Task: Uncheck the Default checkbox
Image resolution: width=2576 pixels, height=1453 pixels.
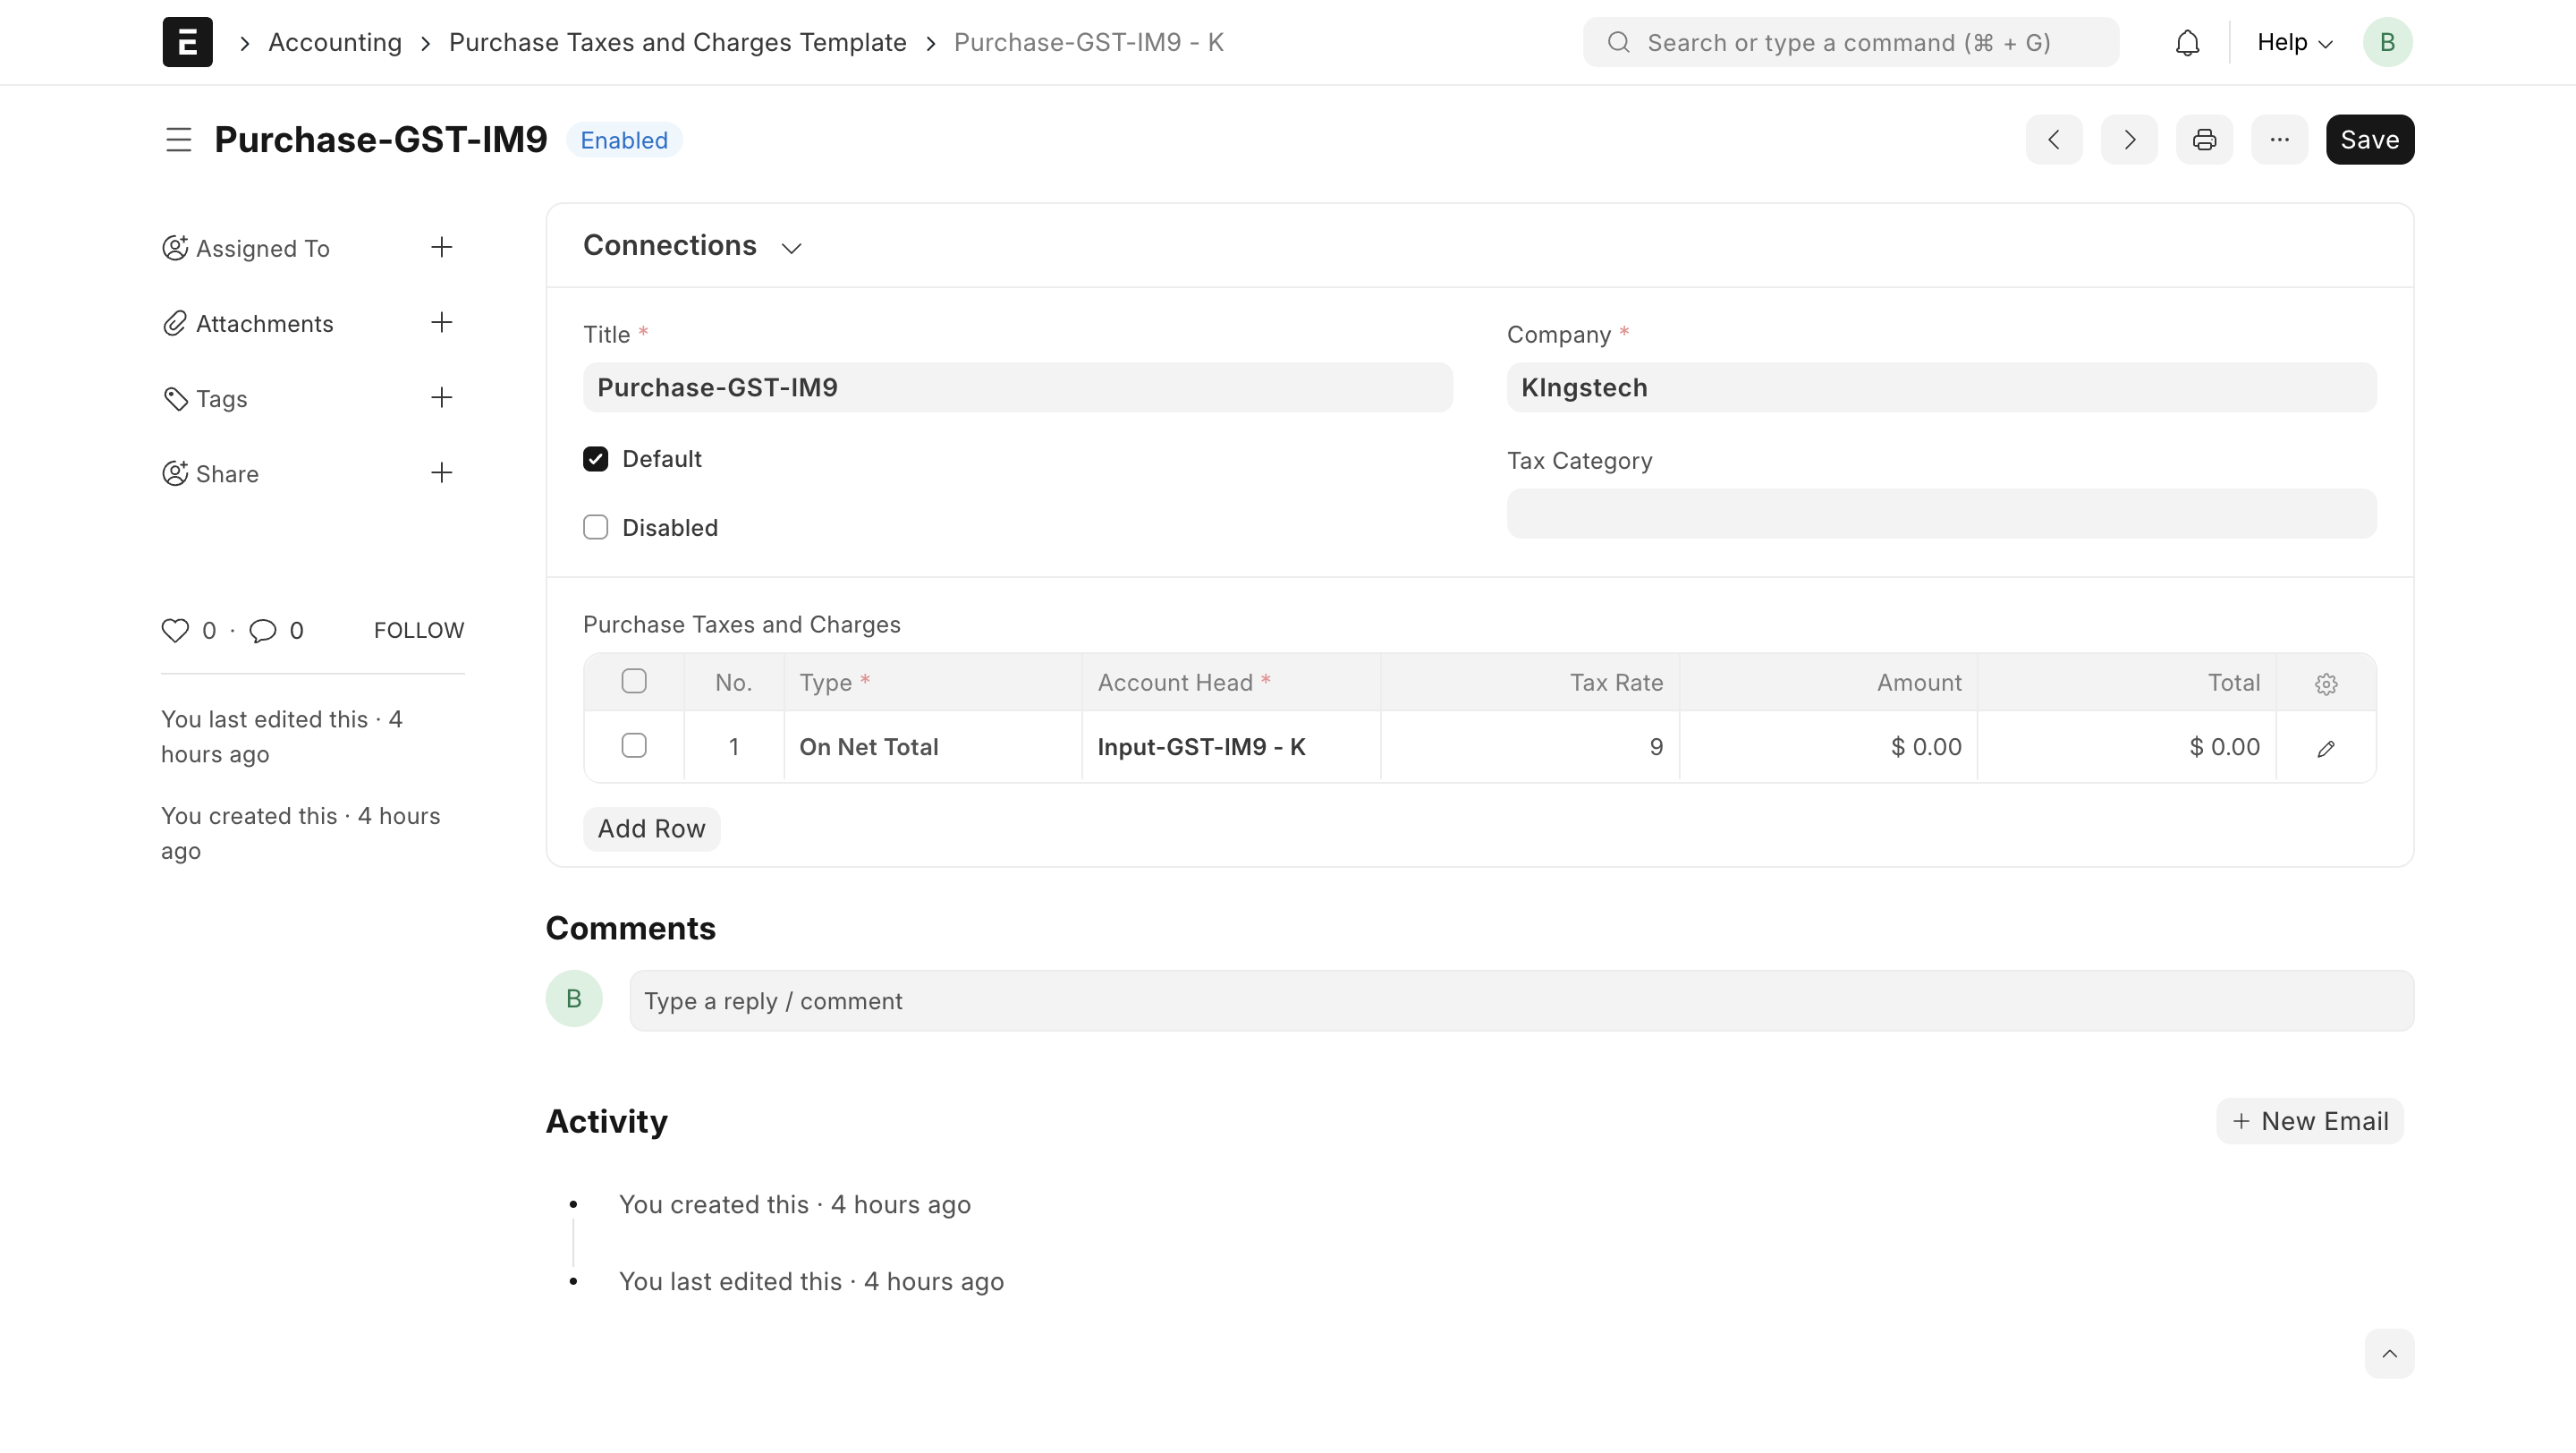Action: click(x=595, y=459)
